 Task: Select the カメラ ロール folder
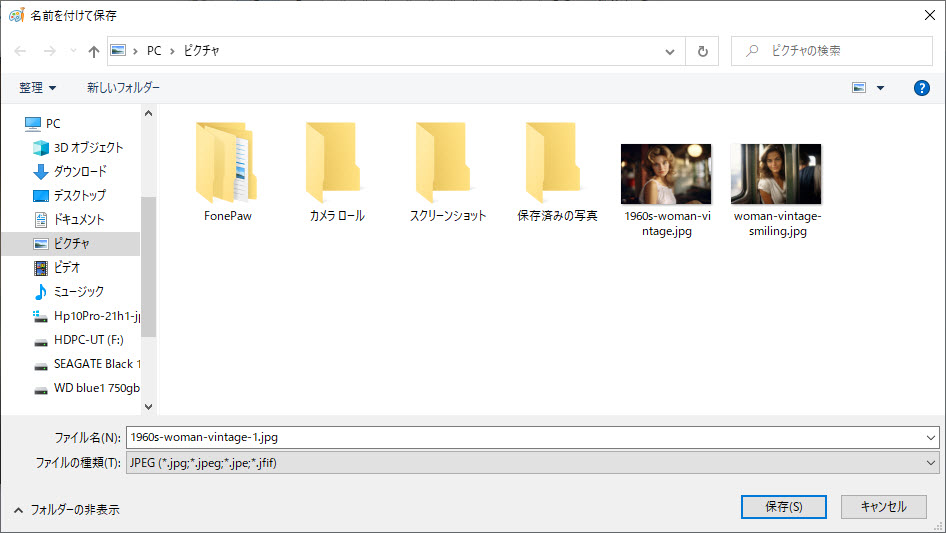[337, 165]
